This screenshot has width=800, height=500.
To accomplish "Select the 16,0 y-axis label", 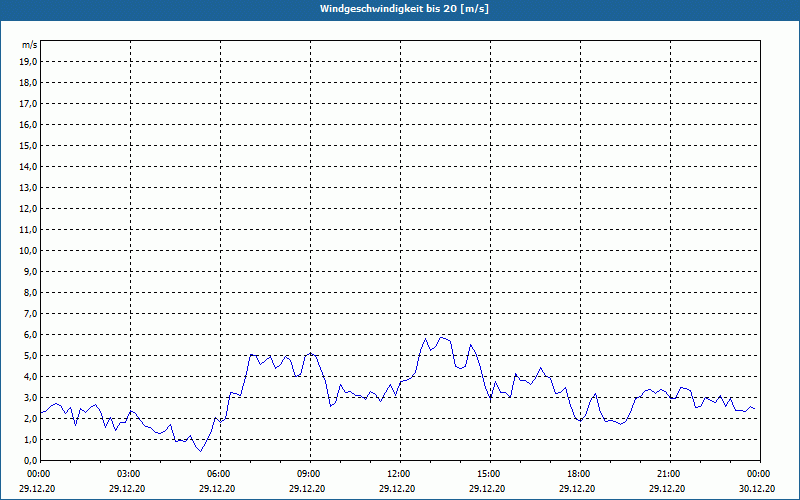I will pyautogui.click(x=28, y=124).
